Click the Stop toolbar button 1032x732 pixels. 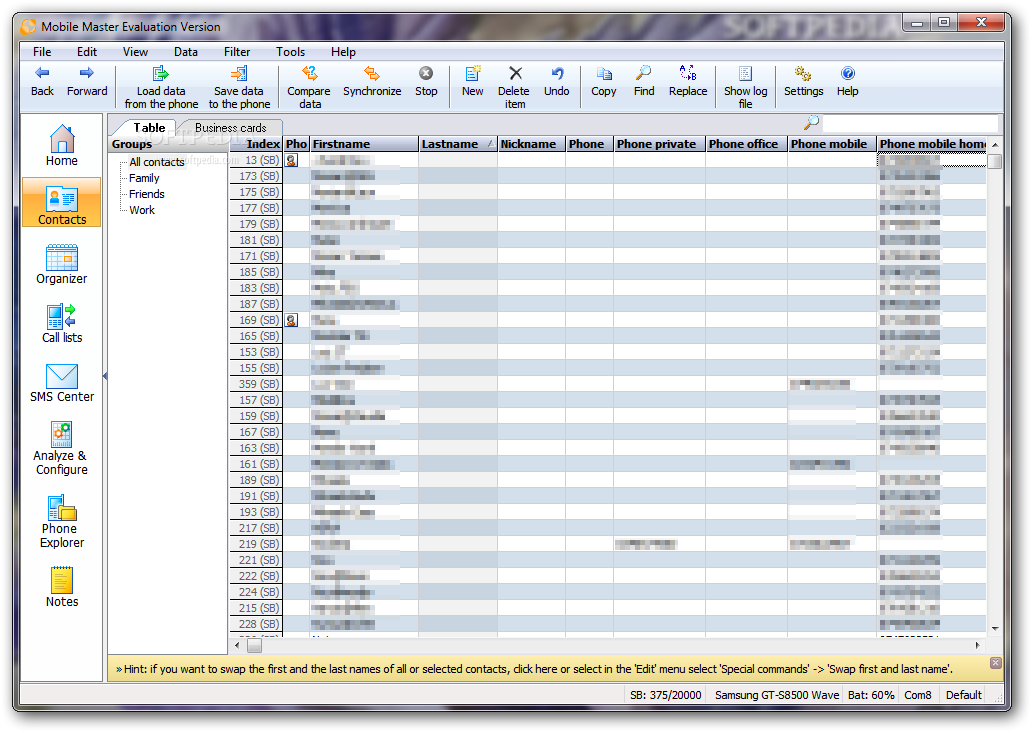pos(426,81)
